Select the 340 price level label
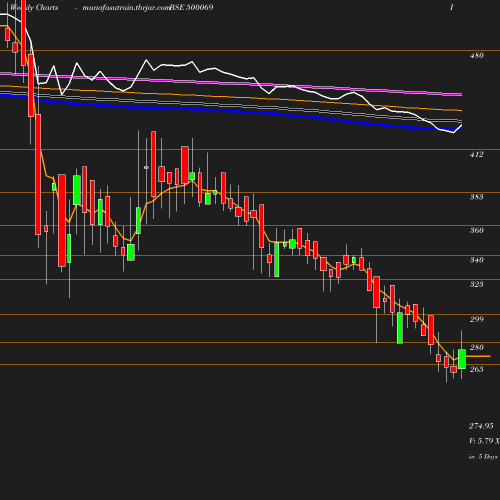 coord(476,260)
